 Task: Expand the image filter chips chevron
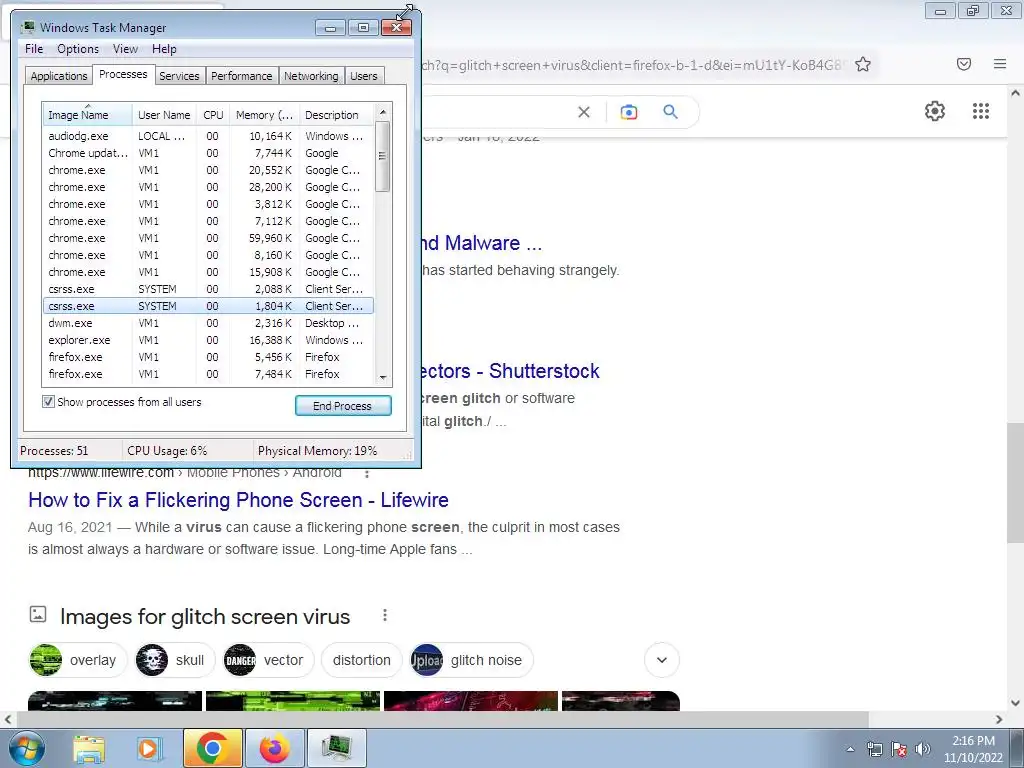coord(662,660)
